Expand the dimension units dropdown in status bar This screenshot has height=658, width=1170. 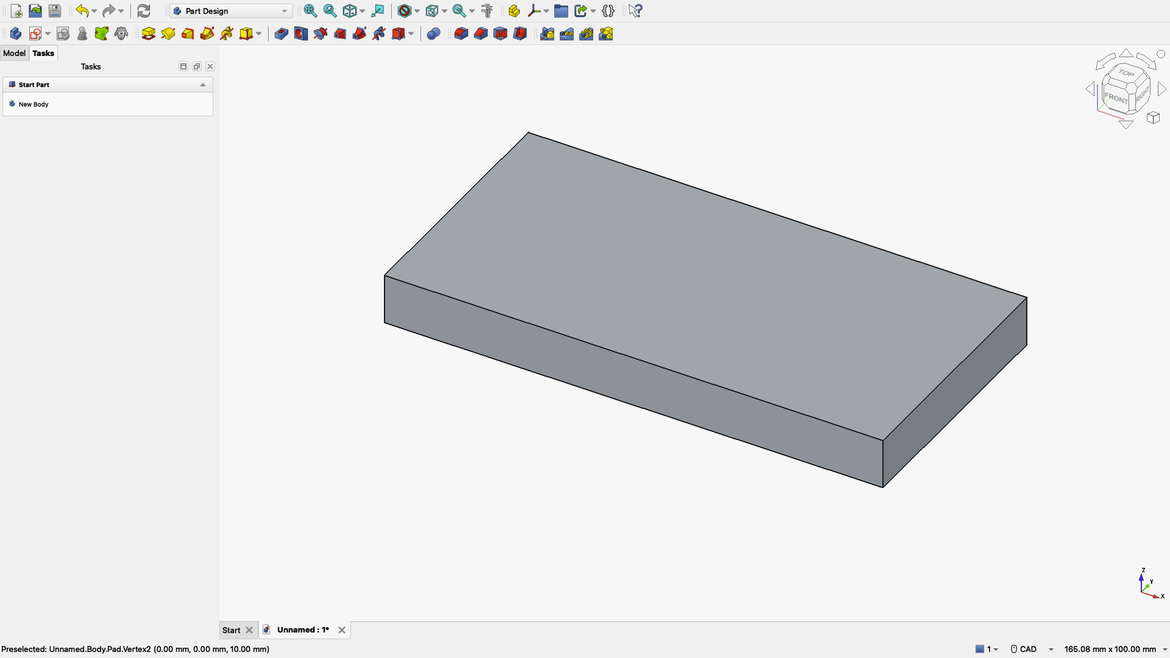pyautogui.click(x=1165, y=649)
